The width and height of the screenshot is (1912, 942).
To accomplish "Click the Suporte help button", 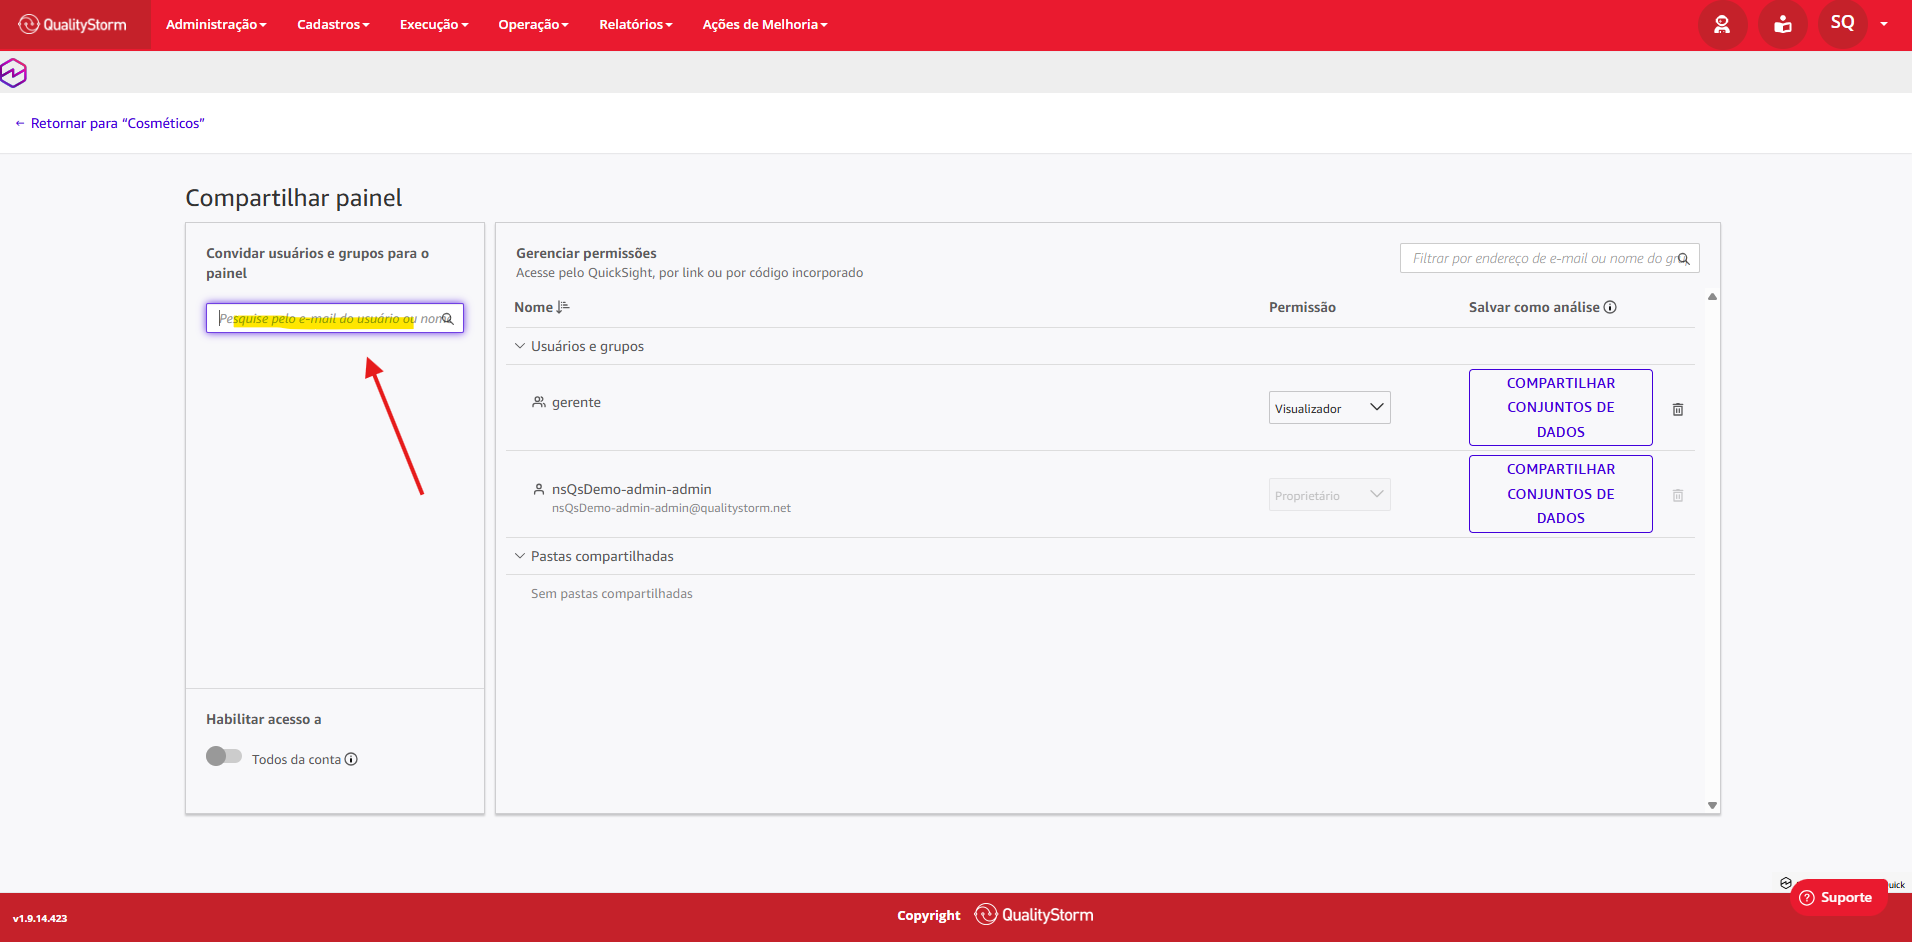I will [1837, 897].
